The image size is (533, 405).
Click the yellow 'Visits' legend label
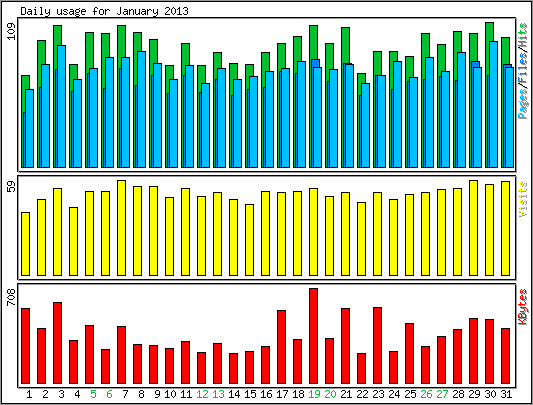pos(523,199)
